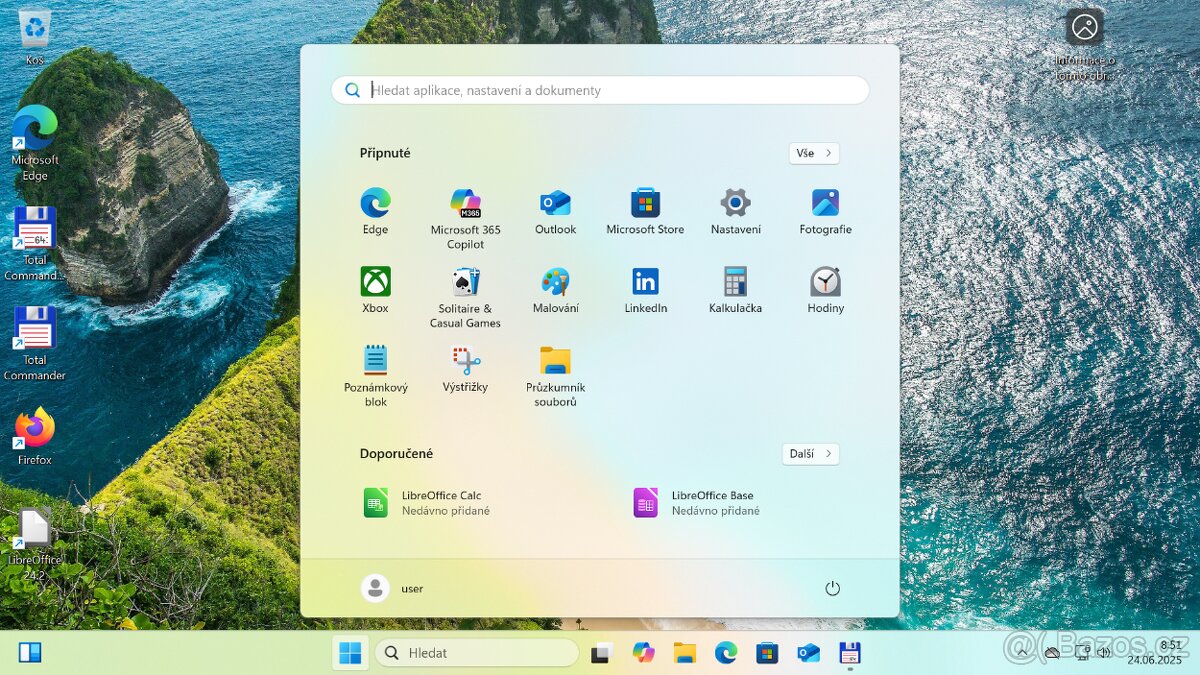Expand Vše to show all apps
The height and width of the screenshot is (675, 1200).
814,153
